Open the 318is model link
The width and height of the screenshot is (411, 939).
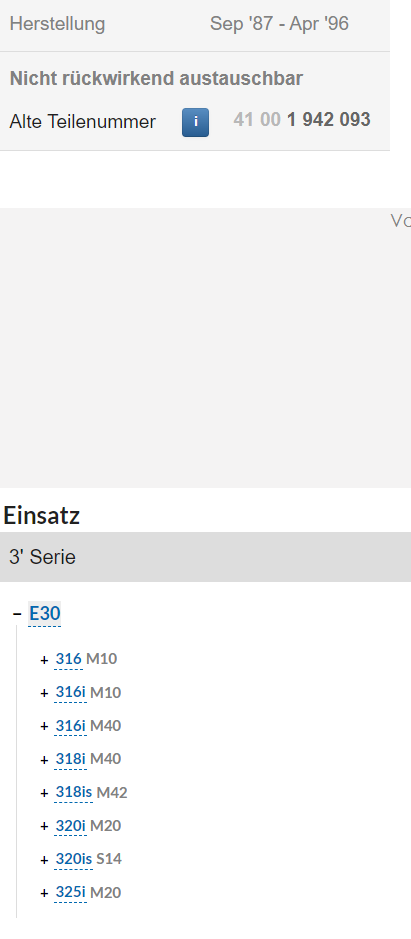pos(74,792)
